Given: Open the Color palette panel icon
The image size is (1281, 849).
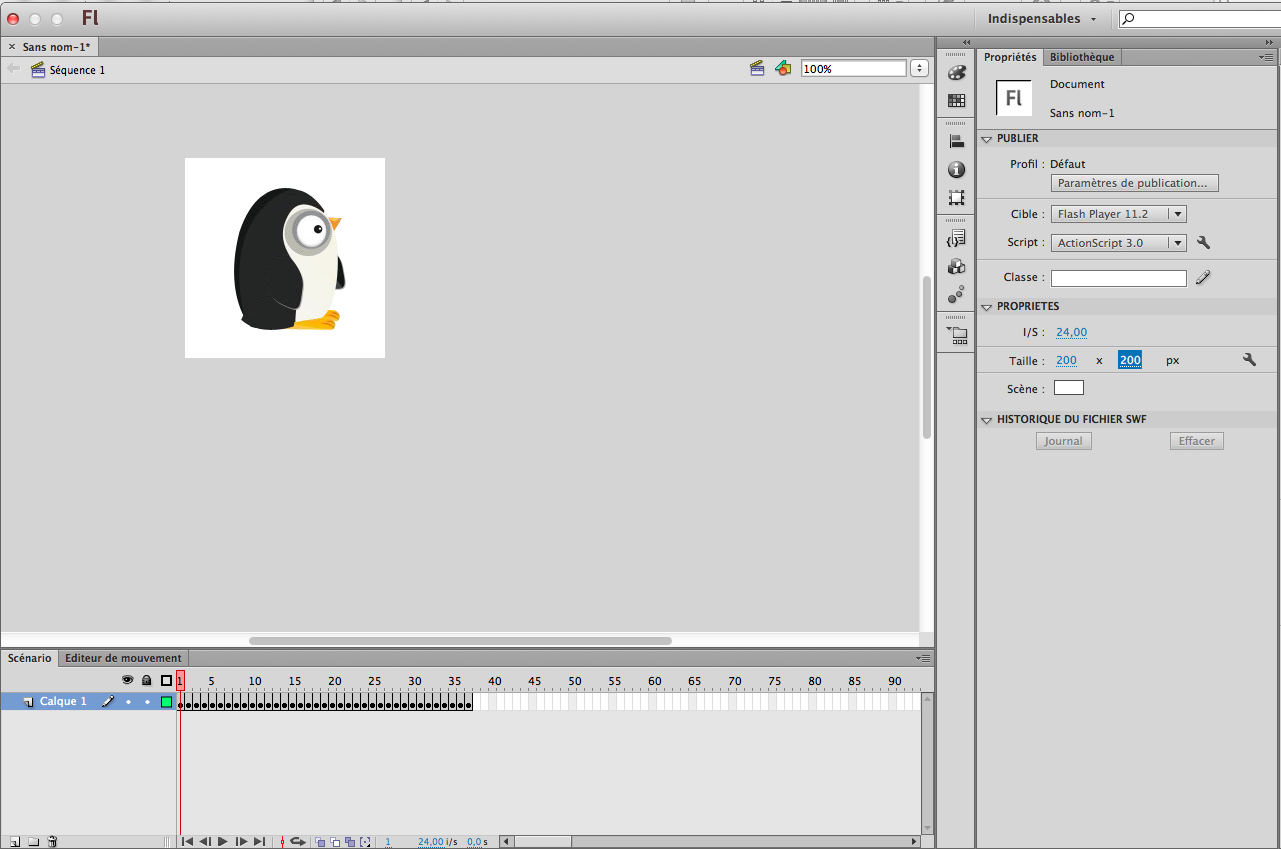Looking at the screenshot, I should [956, 73].
